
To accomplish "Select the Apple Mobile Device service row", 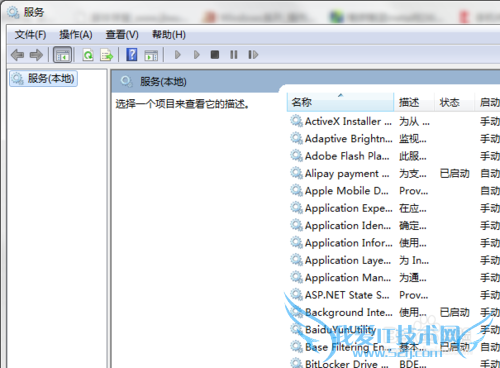I will click(x=395, y=191).
